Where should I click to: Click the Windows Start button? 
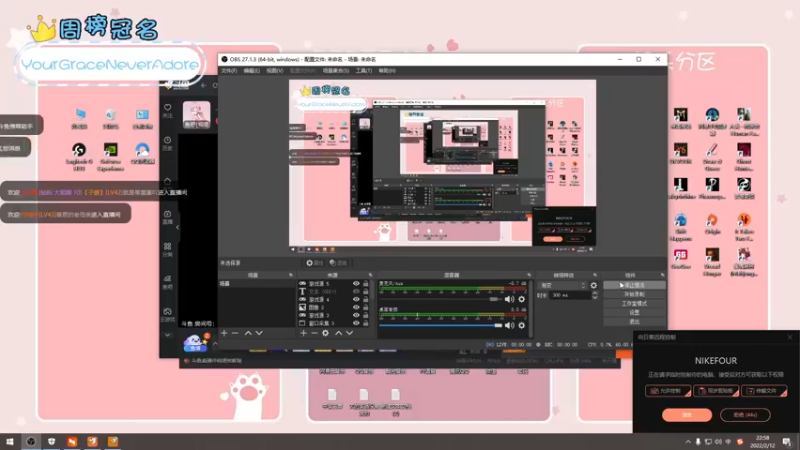(x=10, y=441)
